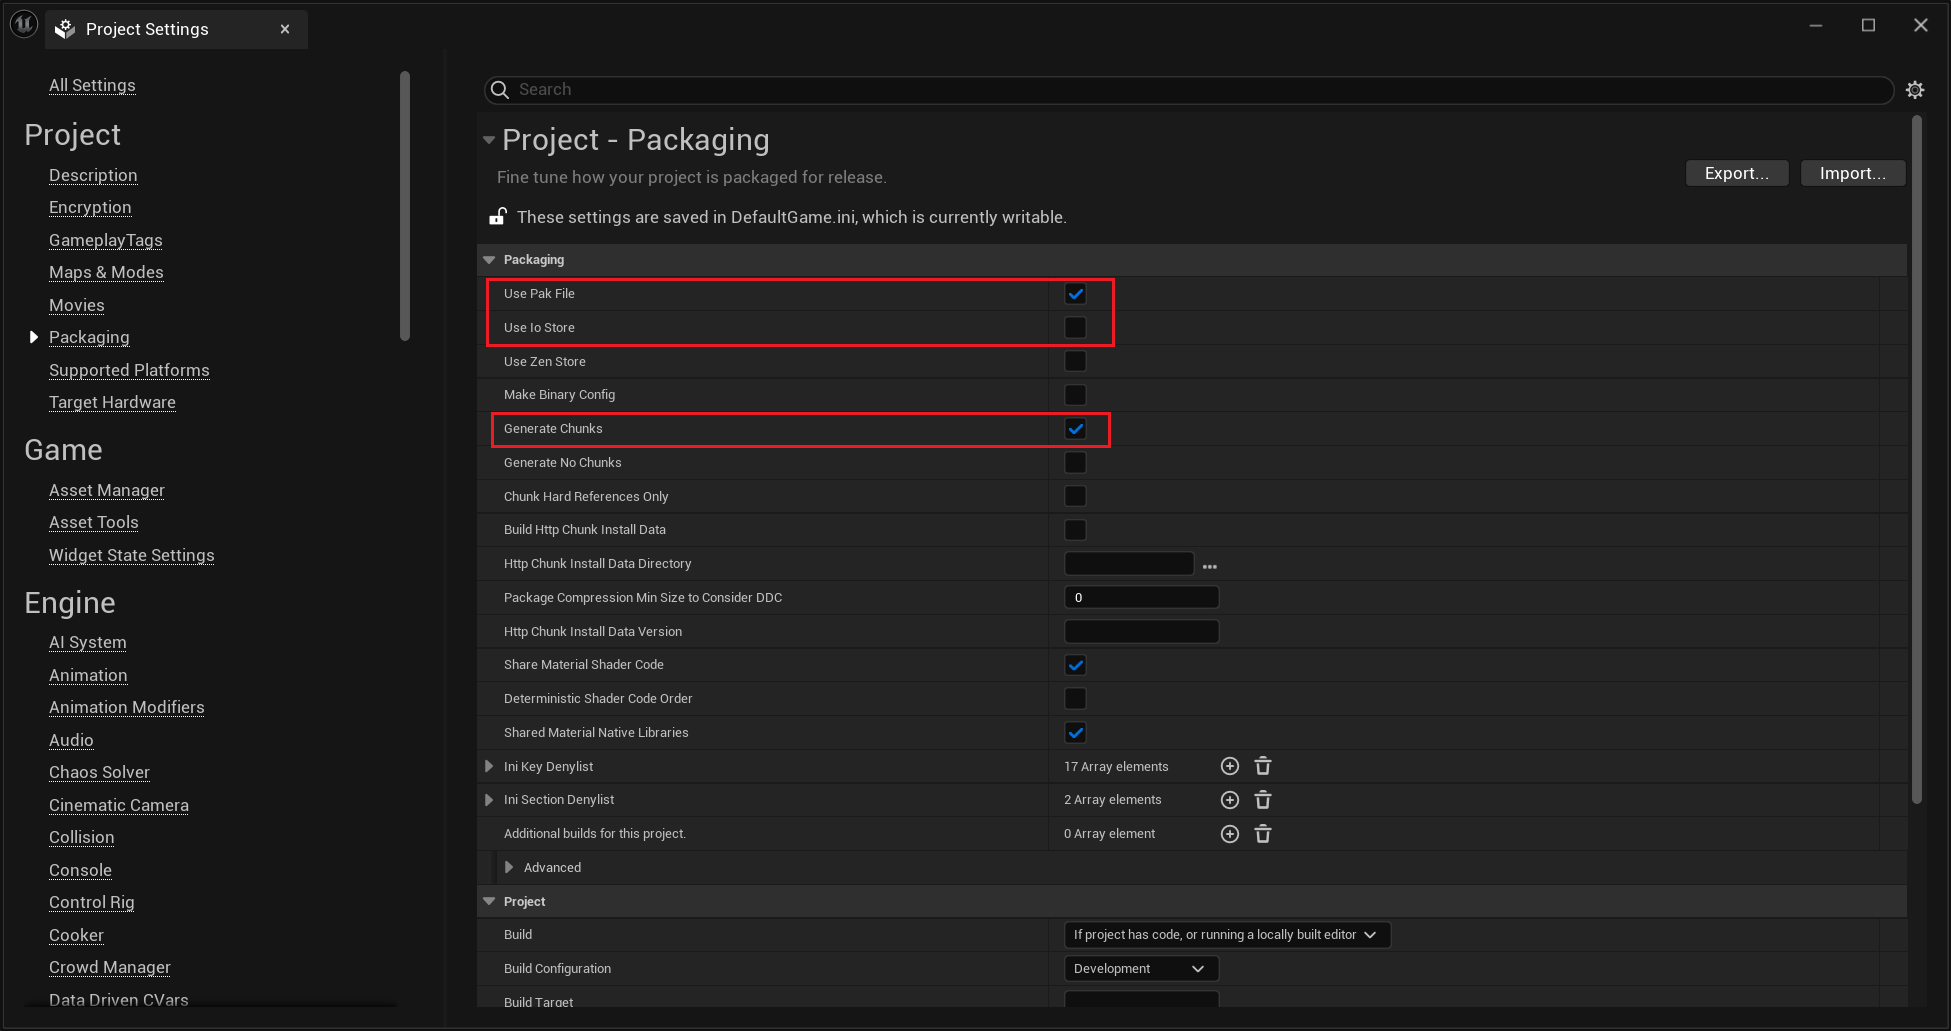Add element to Ini Key Denylist
Screen dimensions: 1951x1031
1230,766
